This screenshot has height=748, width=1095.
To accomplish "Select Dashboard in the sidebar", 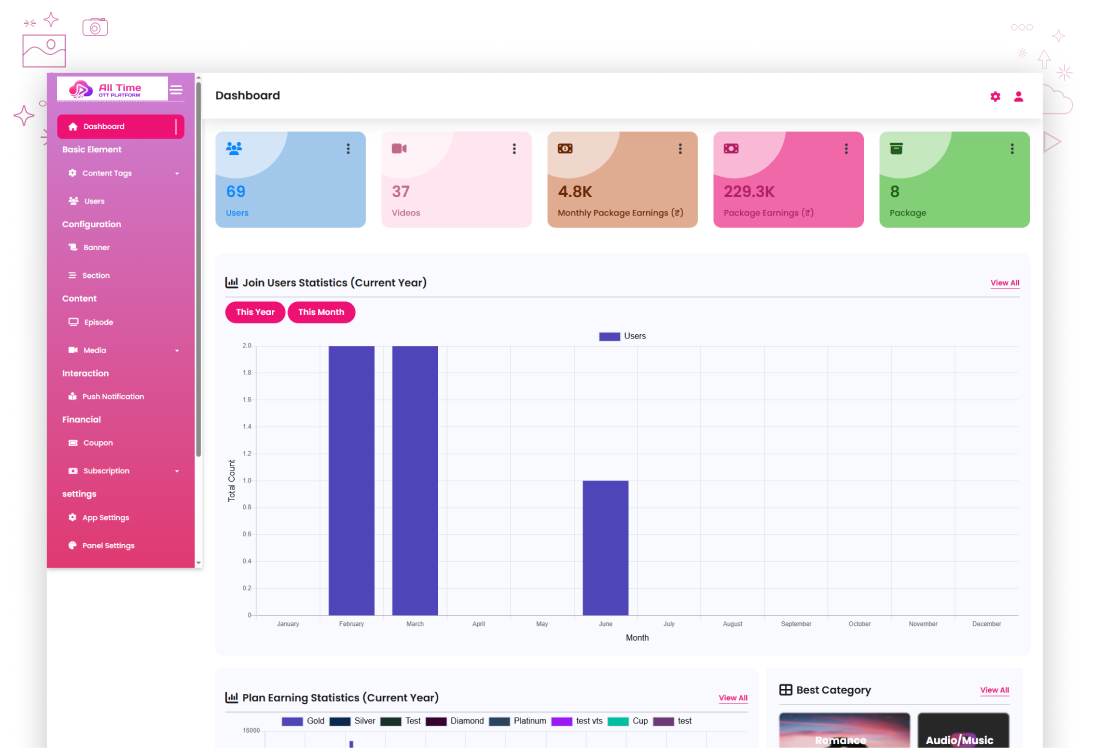I will [121, 126].
